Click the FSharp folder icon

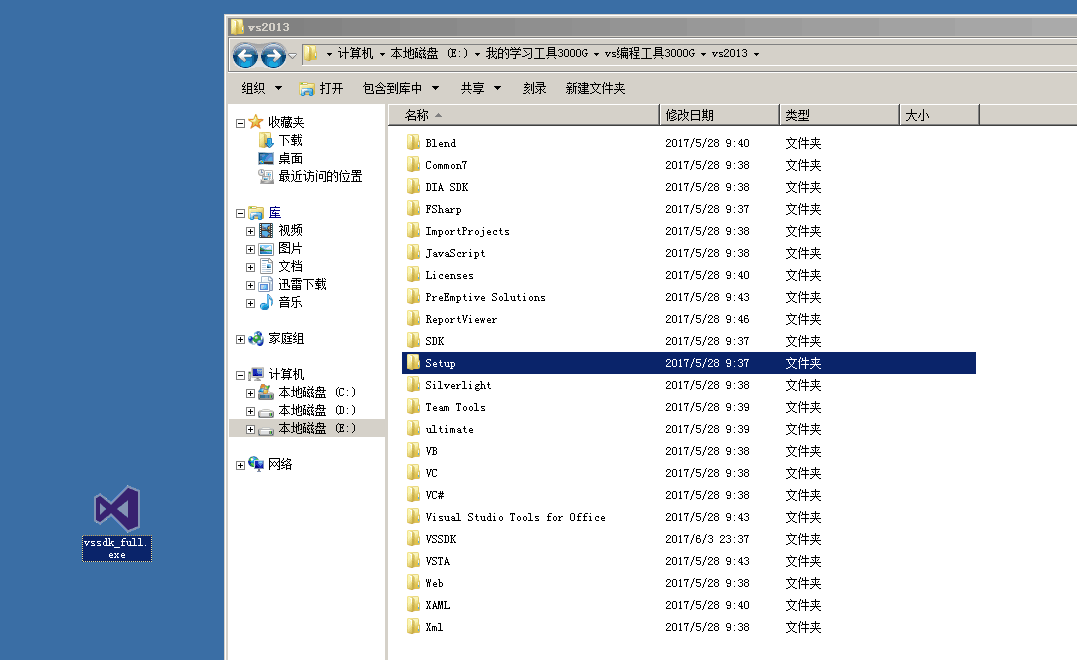[x=413, y=208]
